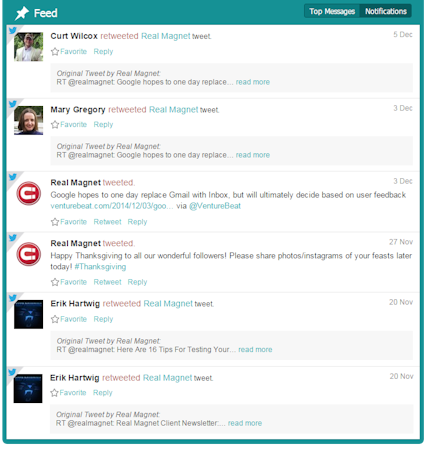
Task: Click Erik Hartwig name on Client Newsletter retweet
Action: tap(75, 378)
